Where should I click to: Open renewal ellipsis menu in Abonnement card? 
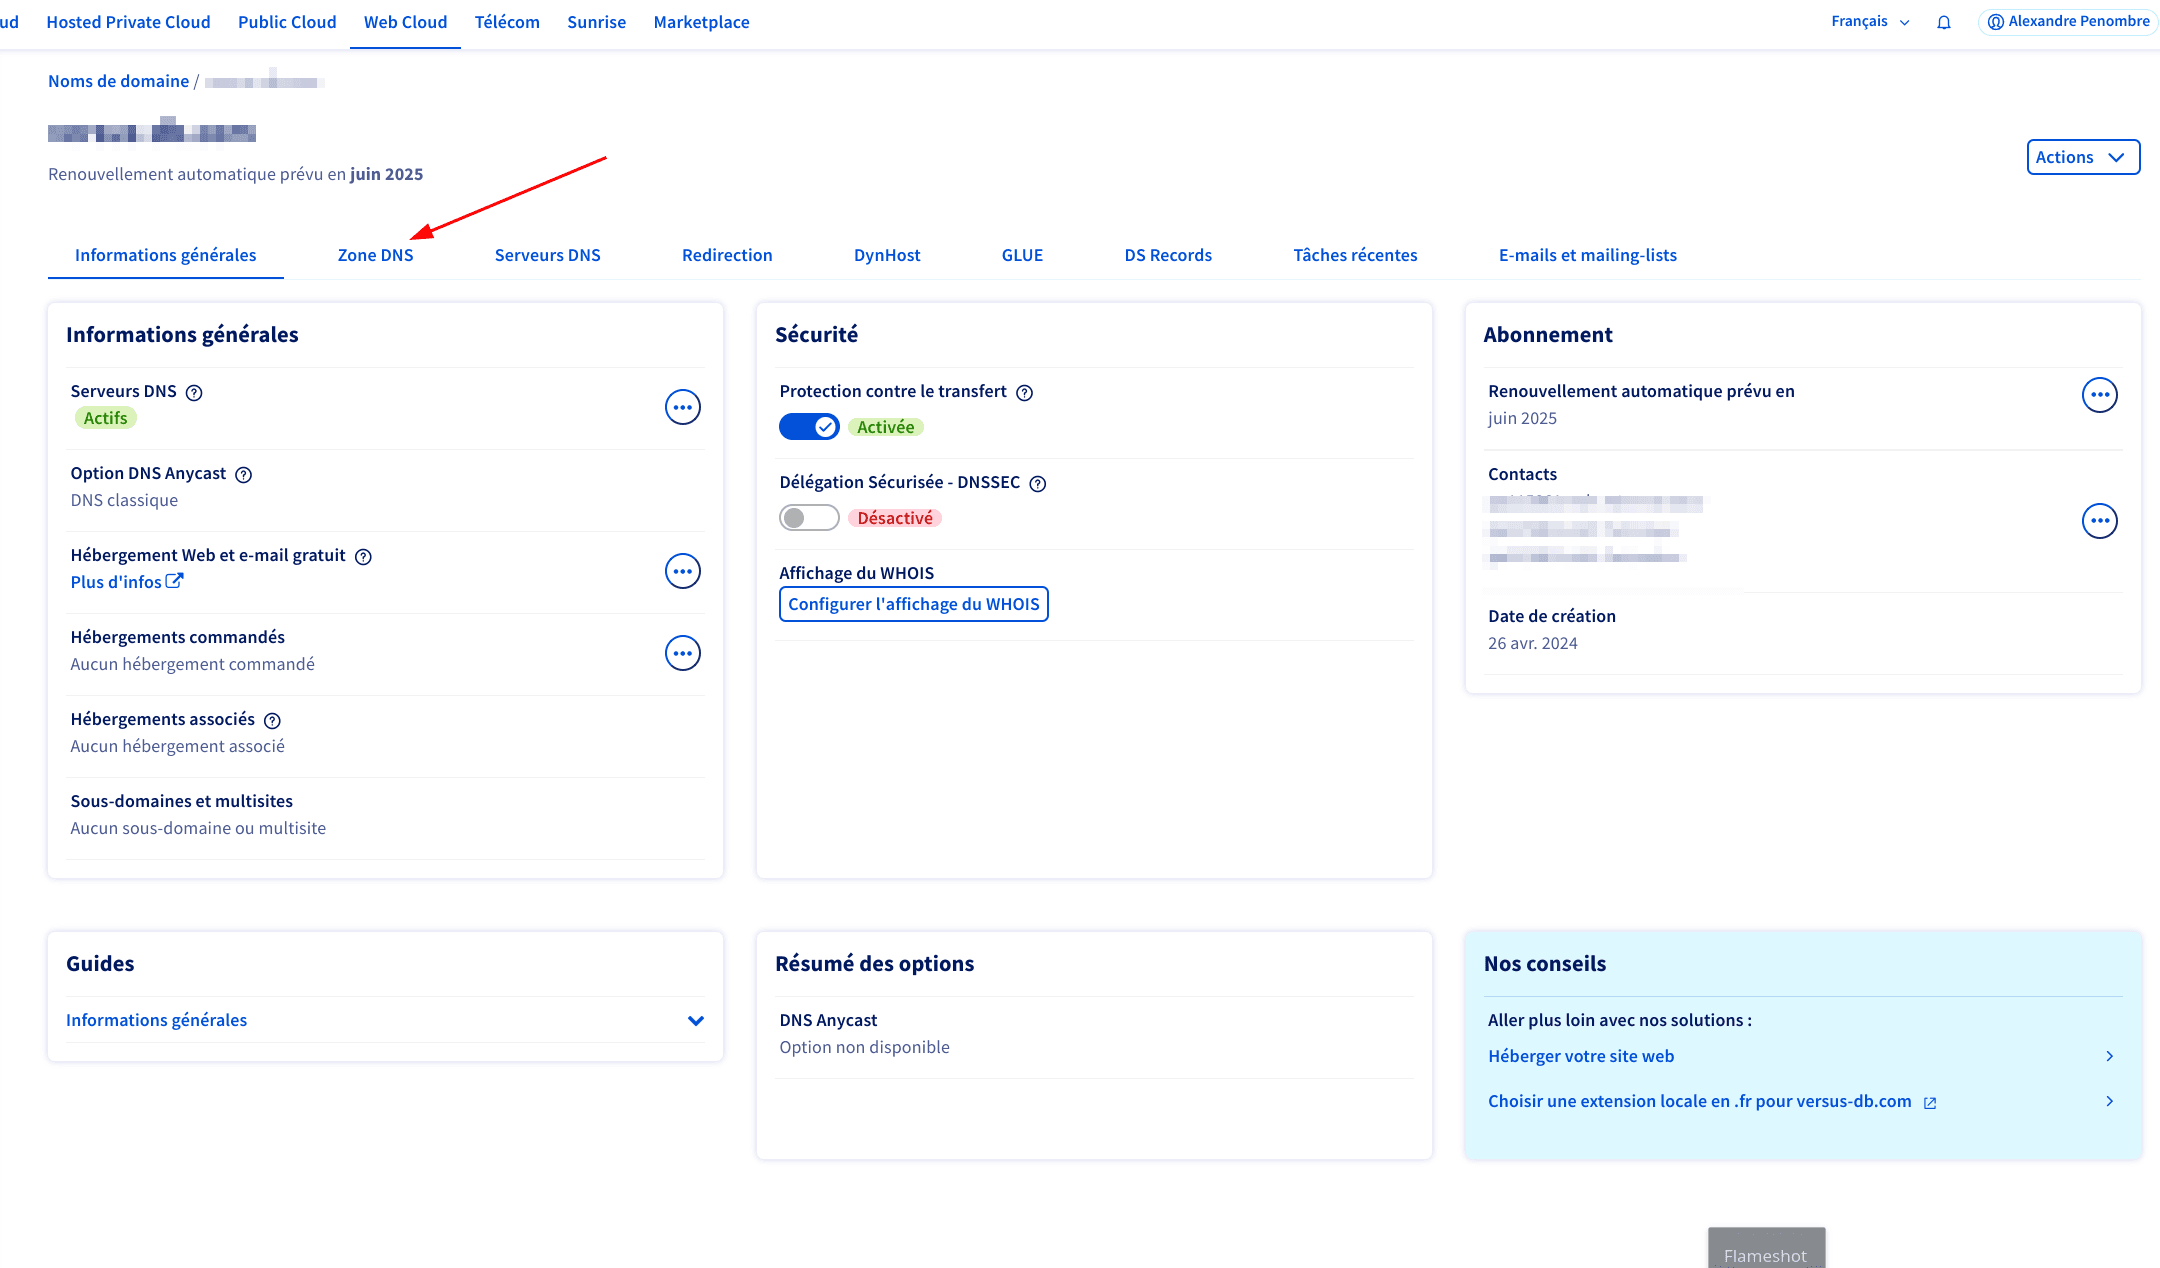(x=2100, y=395)
